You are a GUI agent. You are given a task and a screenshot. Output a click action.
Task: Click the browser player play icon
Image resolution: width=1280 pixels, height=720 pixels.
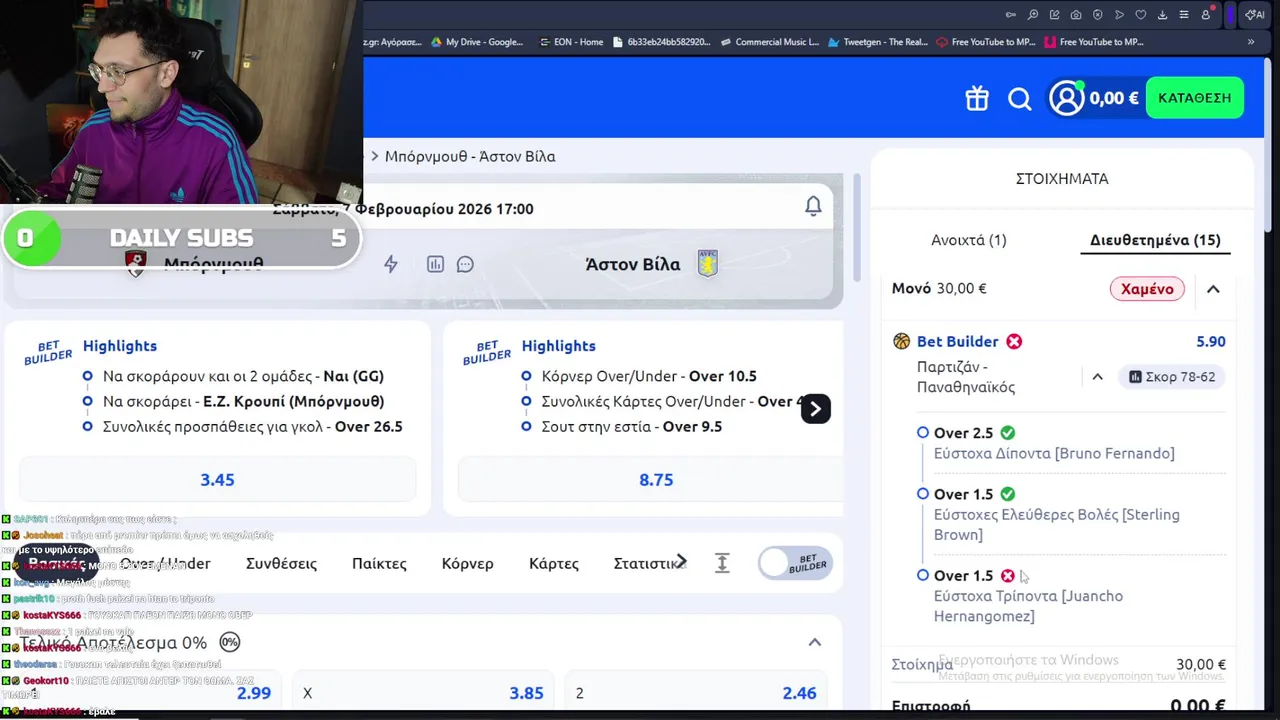click(x=1119, y=15)
